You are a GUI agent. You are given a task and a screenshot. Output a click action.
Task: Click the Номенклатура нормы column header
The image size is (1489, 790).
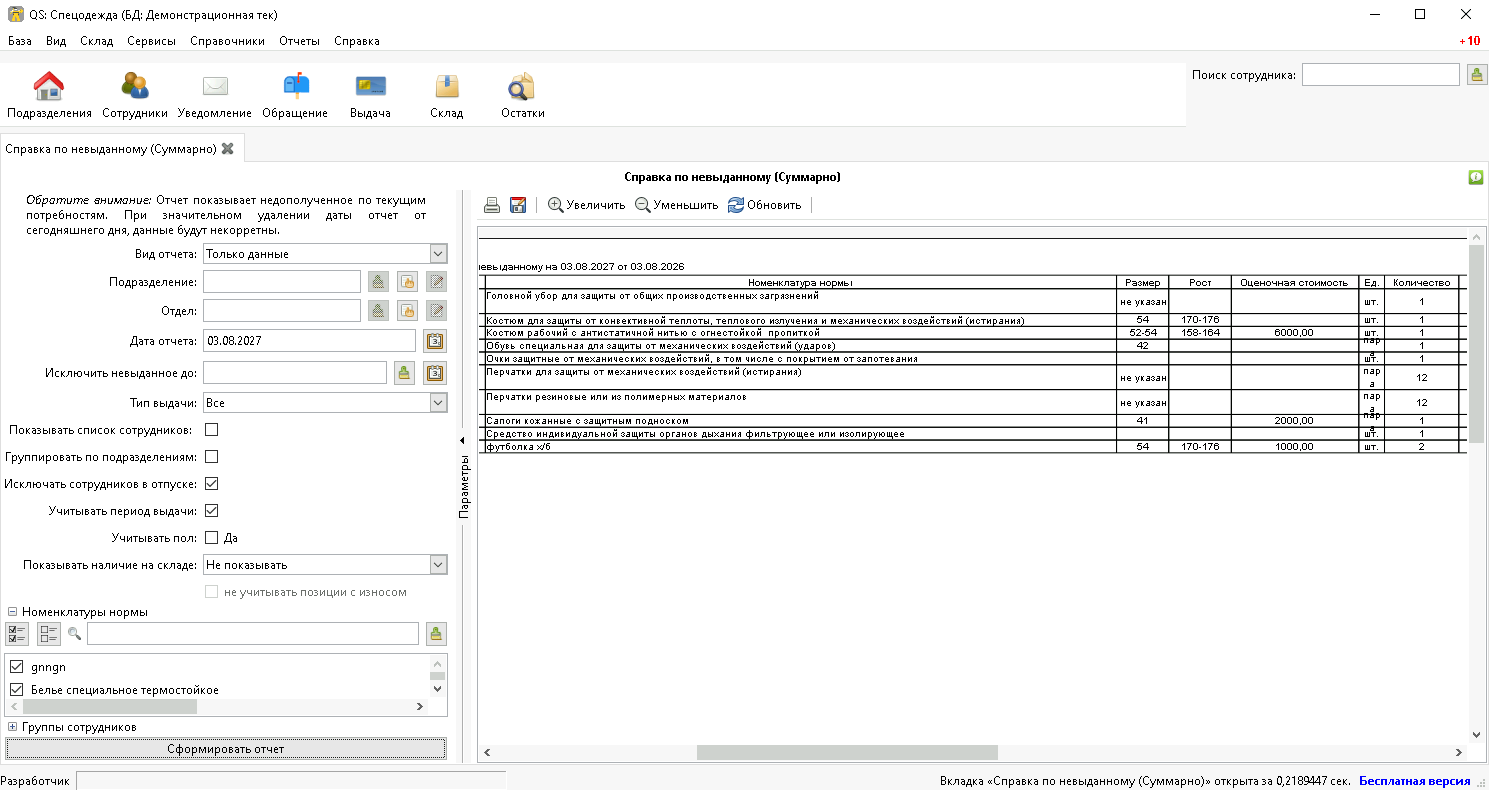click(800, 283)
